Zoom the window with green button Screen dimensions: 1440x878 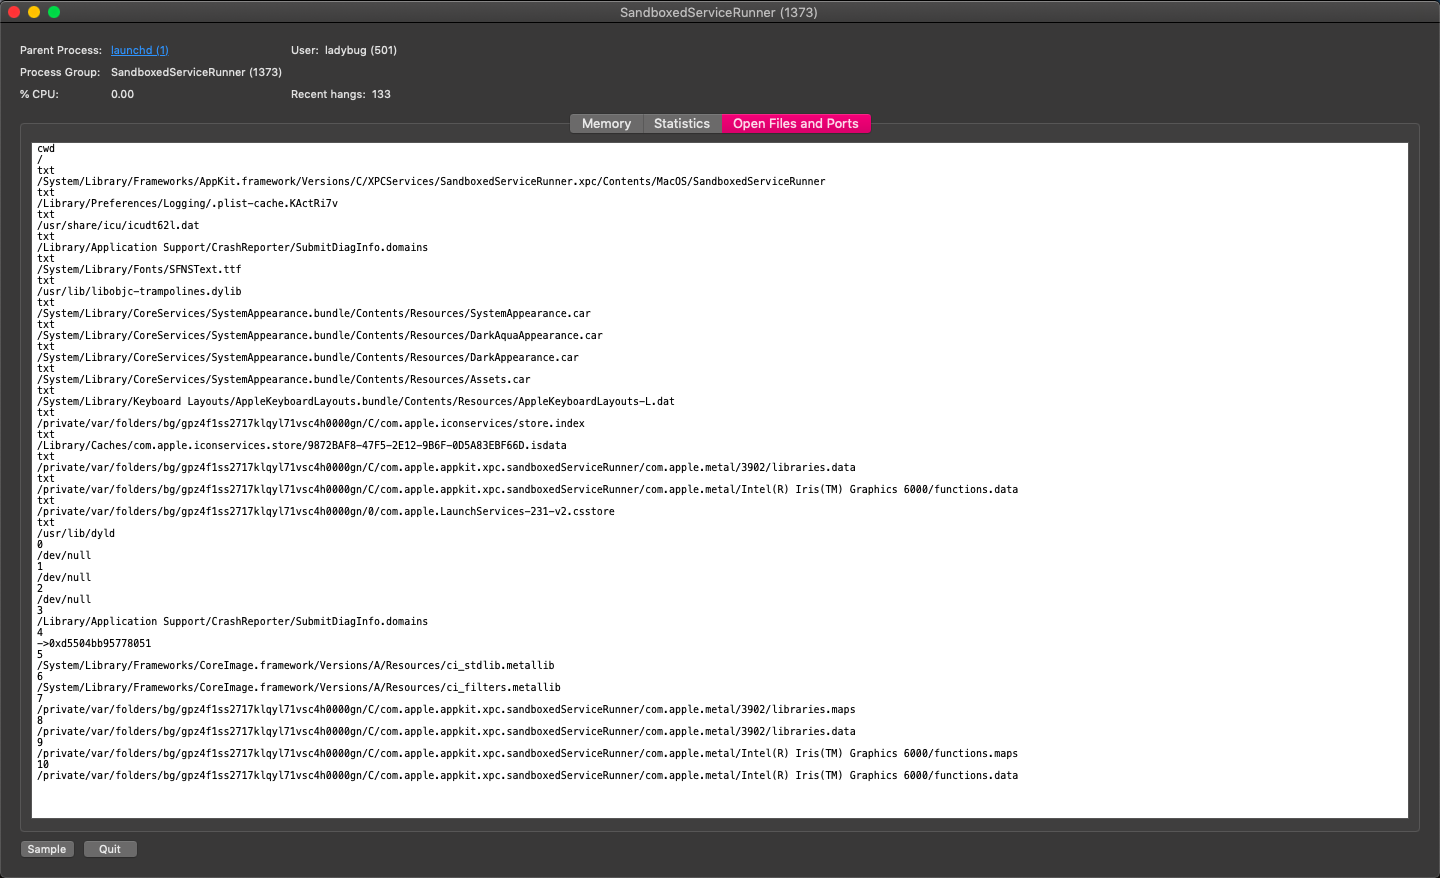coord(54,12)
